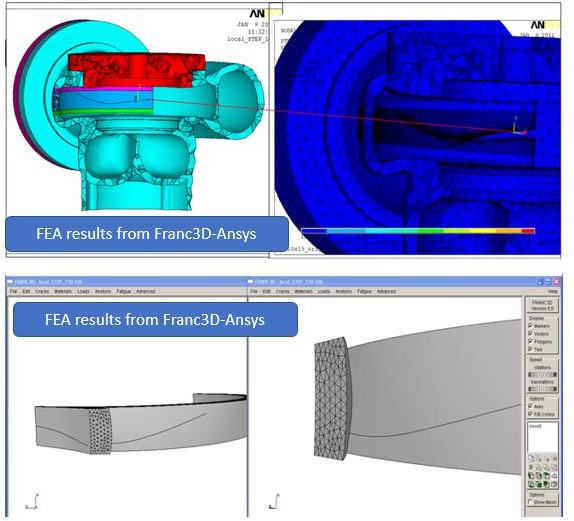Maximize the FRANC3D window
The height and width of the screenshot is (521, 574).
[x=548, y=282]
